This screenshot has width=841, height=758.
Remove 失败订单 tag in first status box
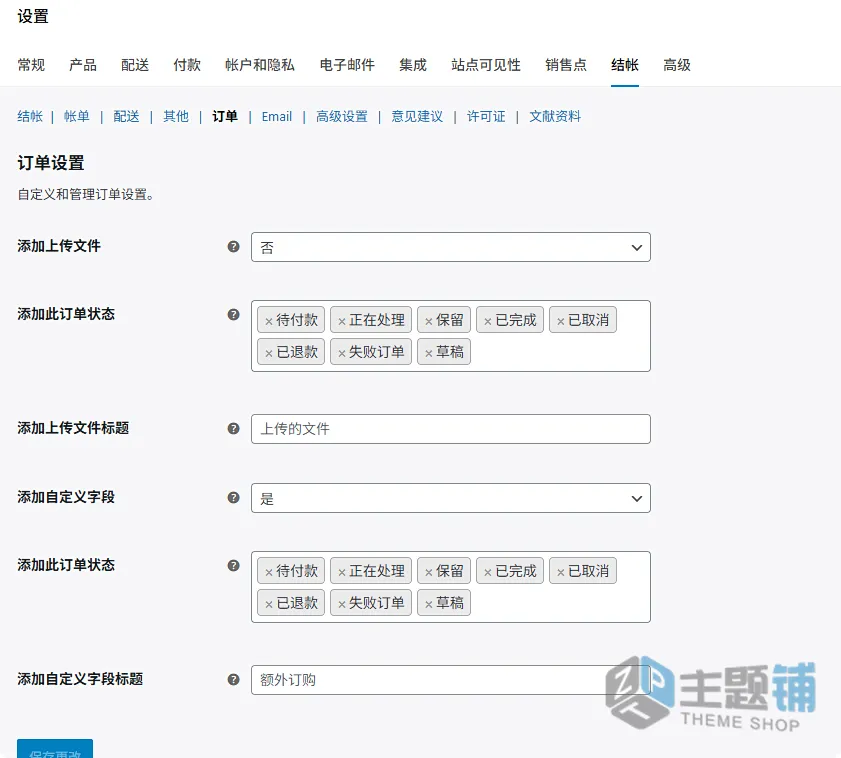[342, 353]
